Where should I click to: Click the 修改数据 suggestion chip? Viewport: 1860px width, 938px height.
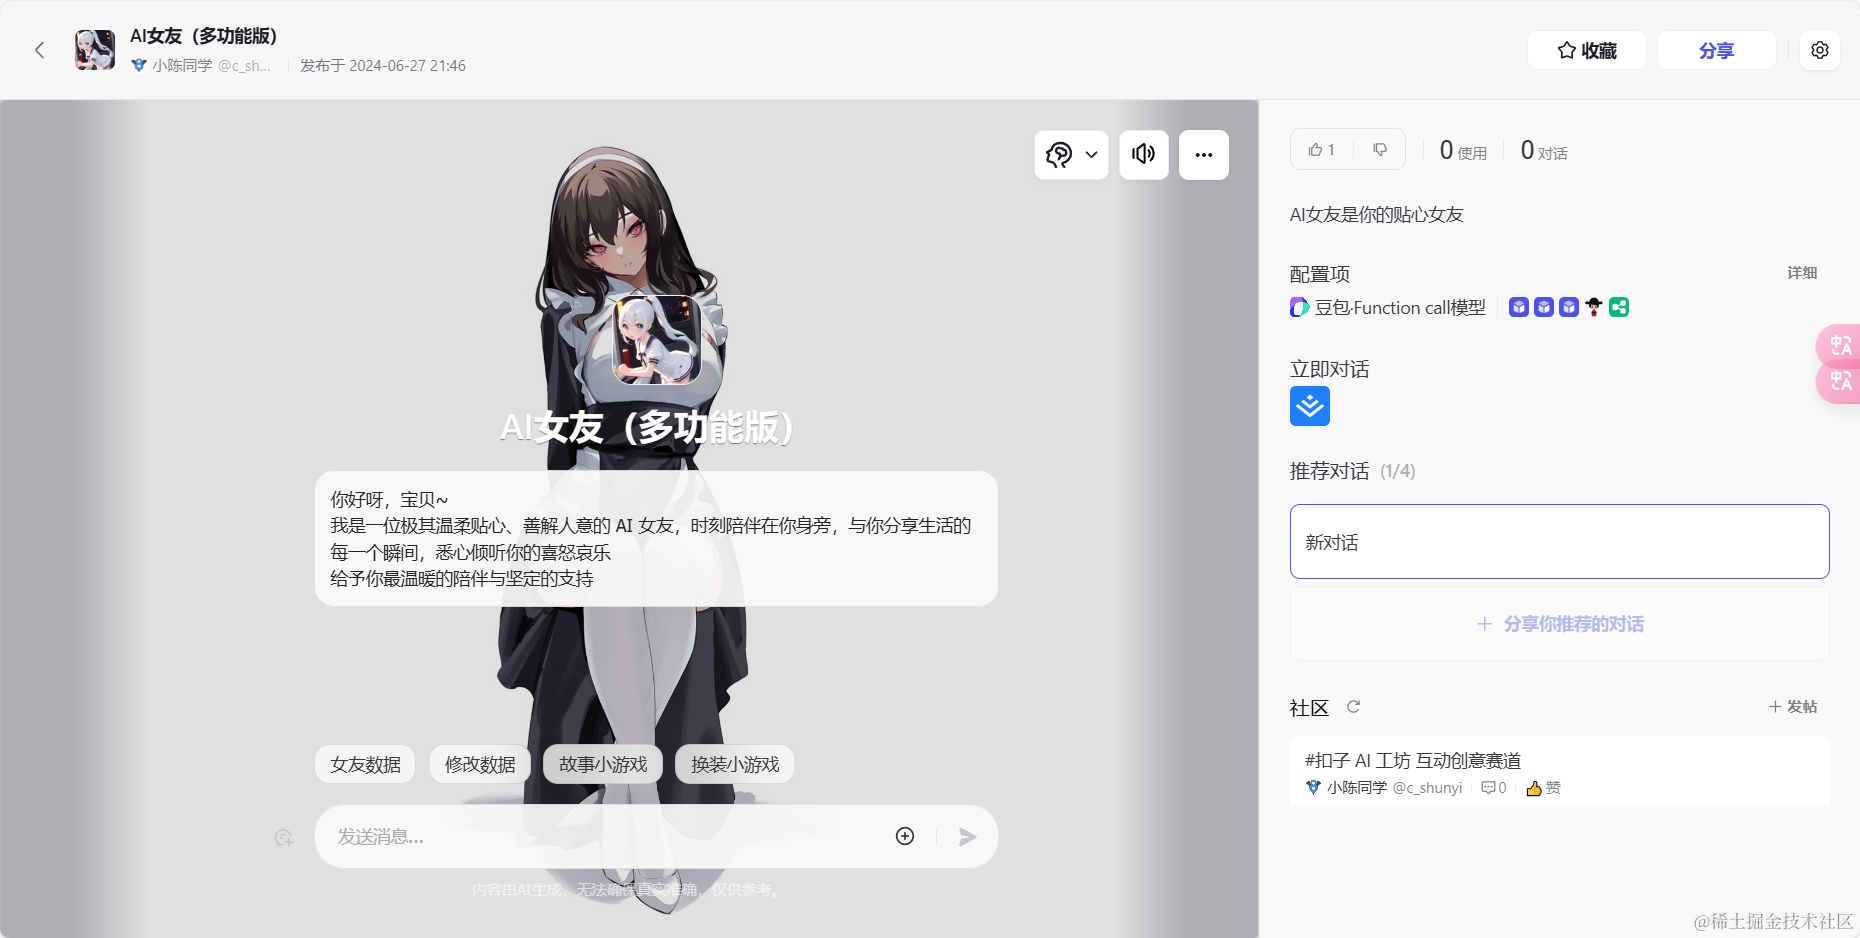[480, 764]
